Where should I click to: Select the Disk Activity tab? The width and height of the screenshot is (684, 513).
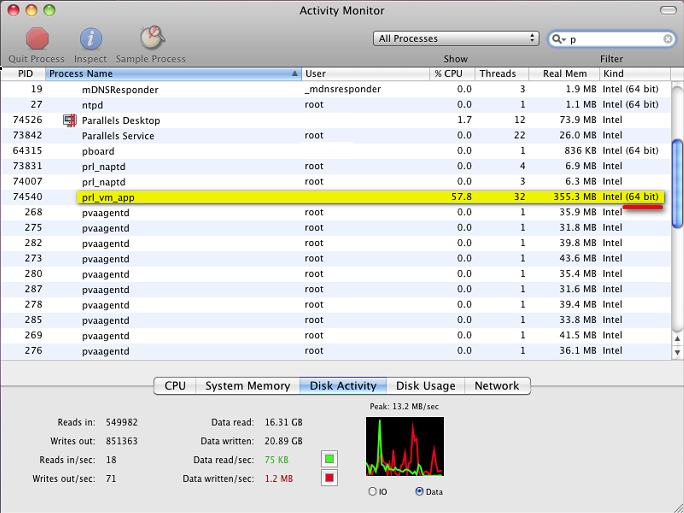[343, 386]
